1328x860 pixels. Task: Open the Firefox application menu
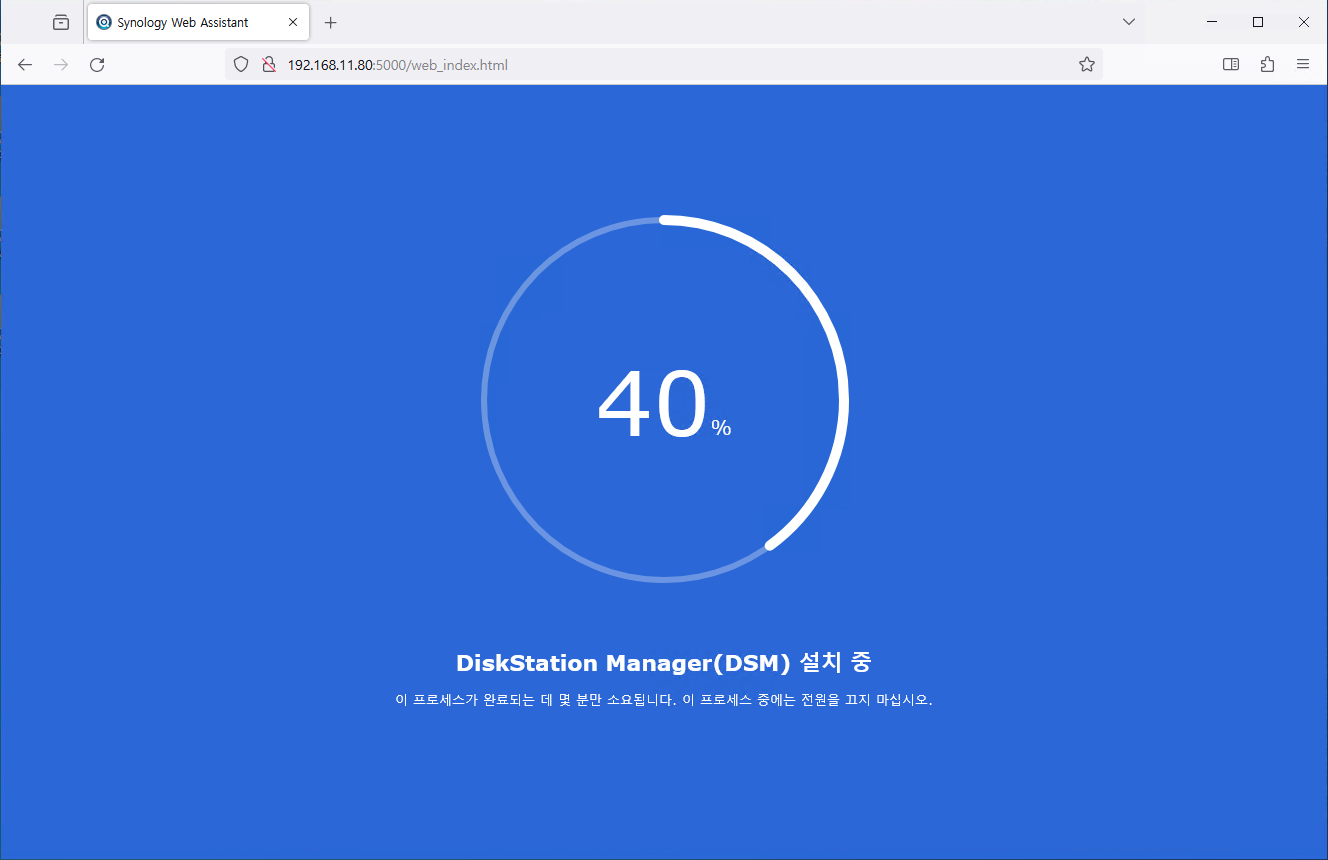pyautogui.click(x=1303, y=65)
